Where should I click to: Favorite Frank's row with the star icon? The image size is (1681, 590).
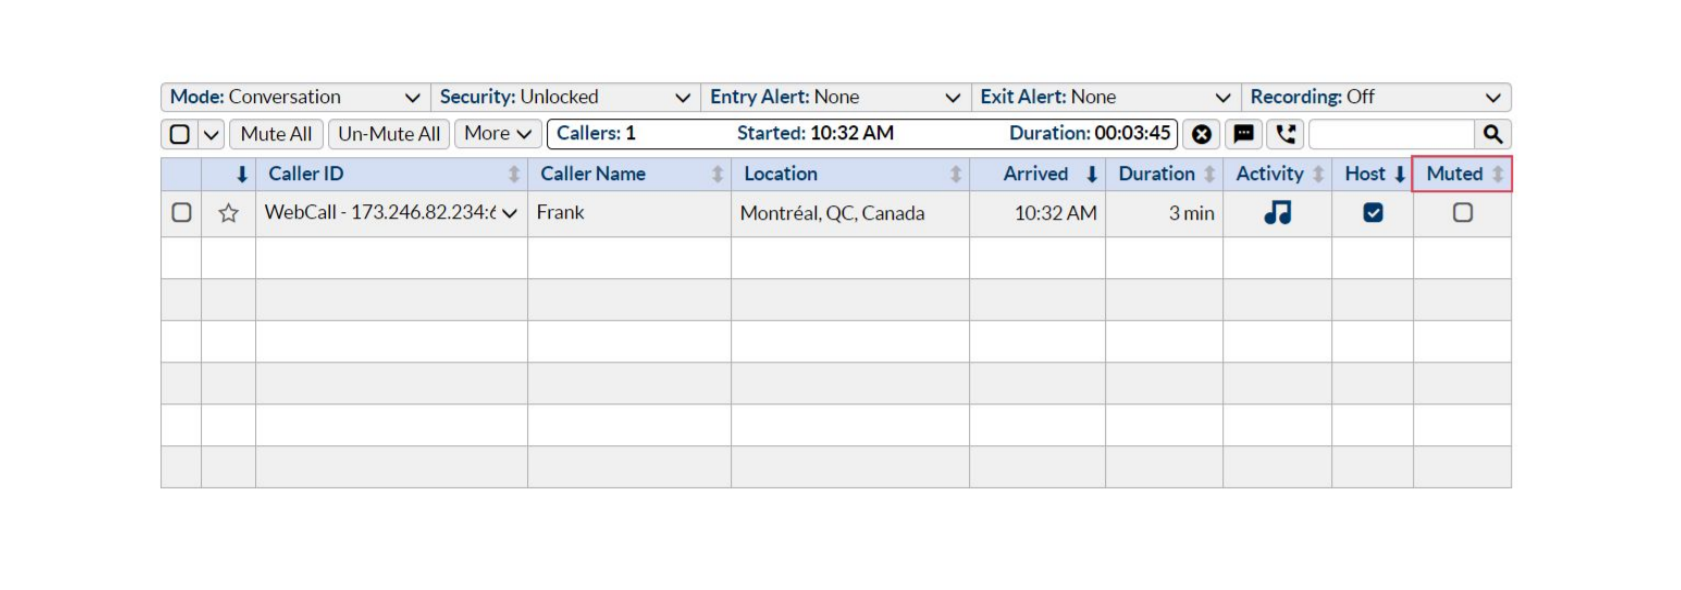(229, 213)
